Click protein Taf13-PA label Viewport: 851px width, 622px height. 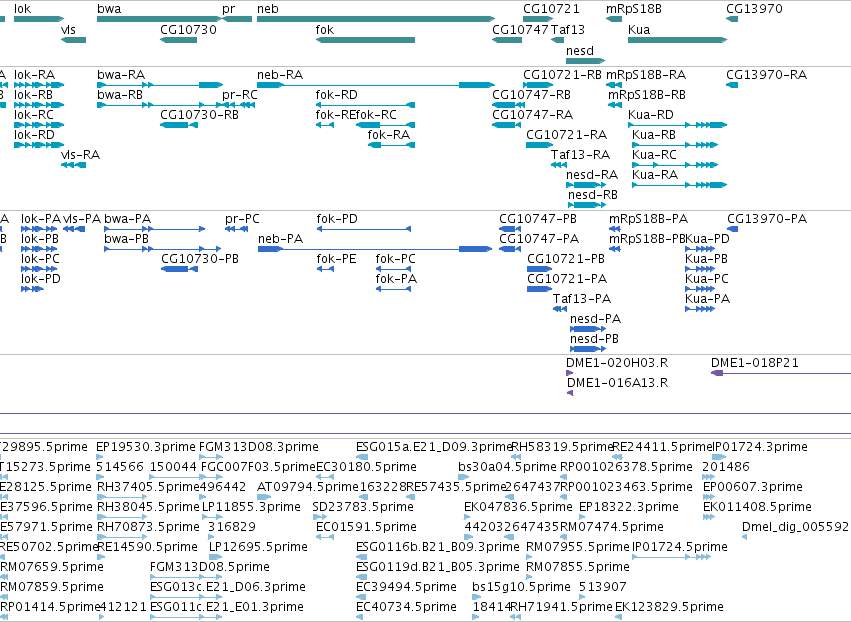point(582,299)
